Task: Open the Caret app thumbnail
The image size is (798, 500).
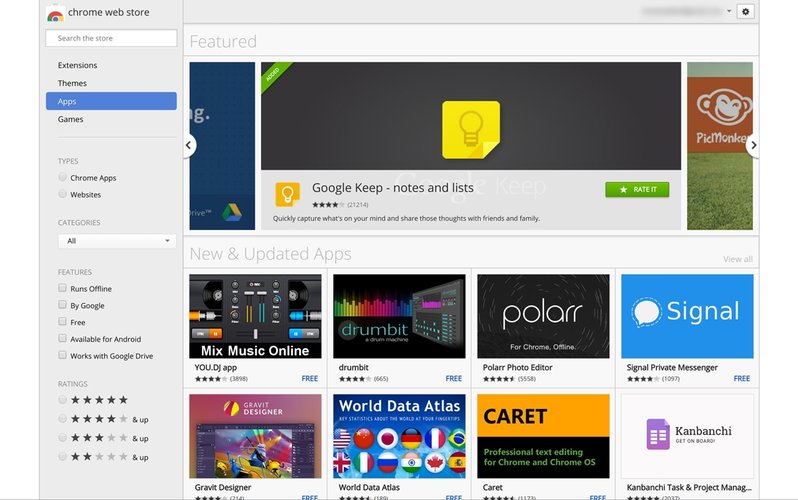Action: (x=543, y=436)
